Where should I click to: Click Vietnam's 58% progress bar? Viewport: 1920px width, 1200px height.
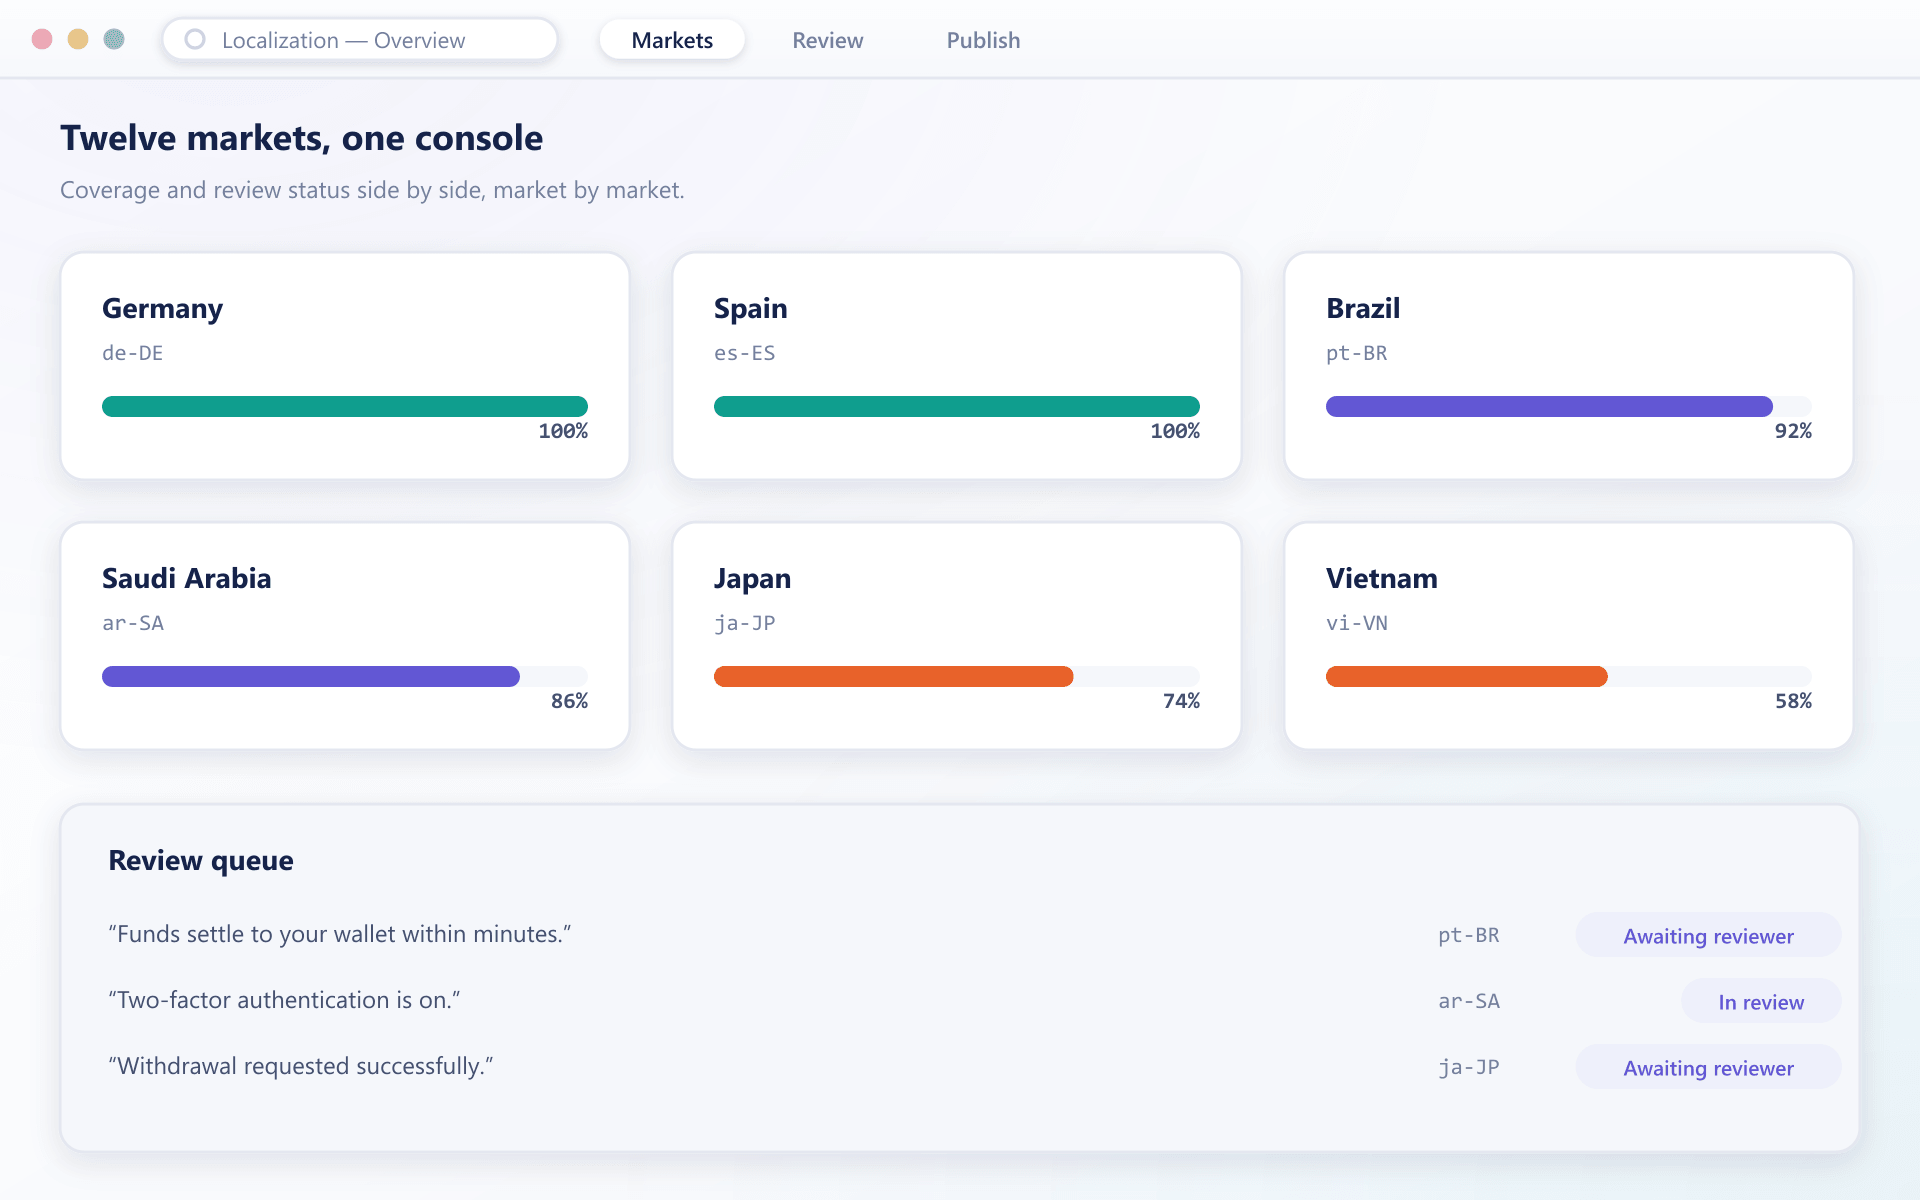tap(1569, 676)
